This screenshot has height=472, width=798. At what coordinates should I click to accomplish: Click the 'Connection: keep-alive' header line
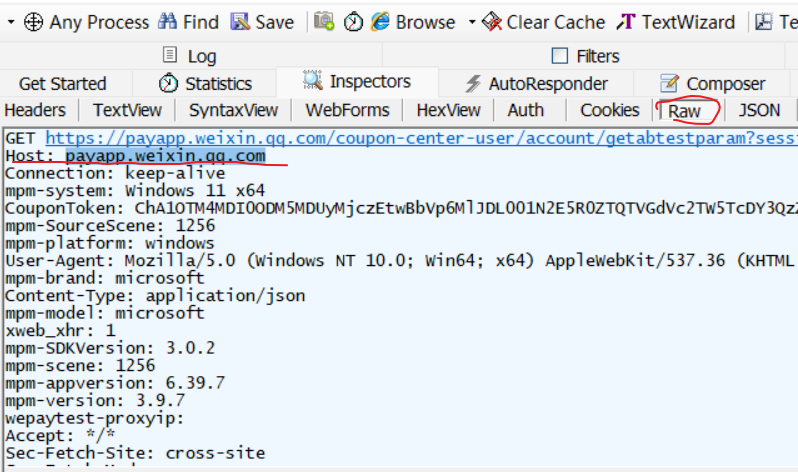coord(115,173)
